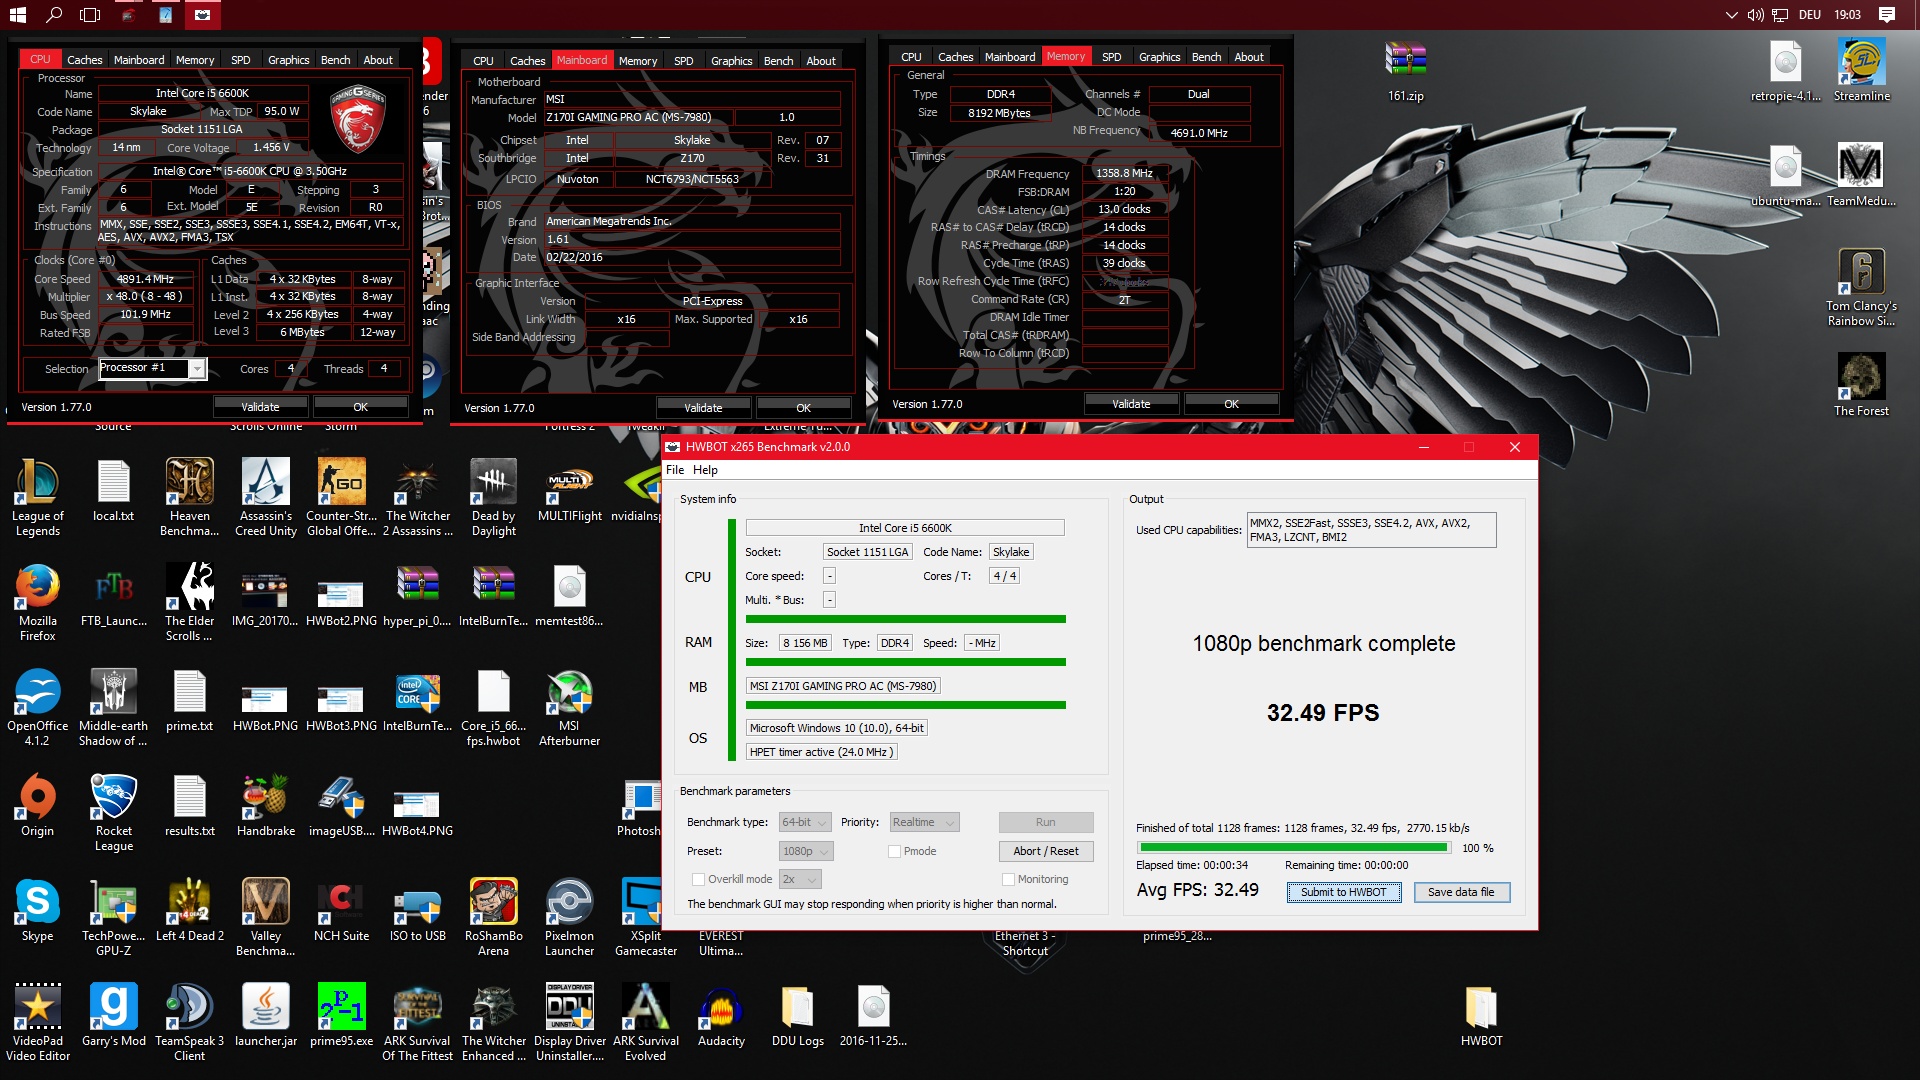Screen dimensions: 1920x1080
Task: Launch Origin desktop icon
Action: pos(37,805)
